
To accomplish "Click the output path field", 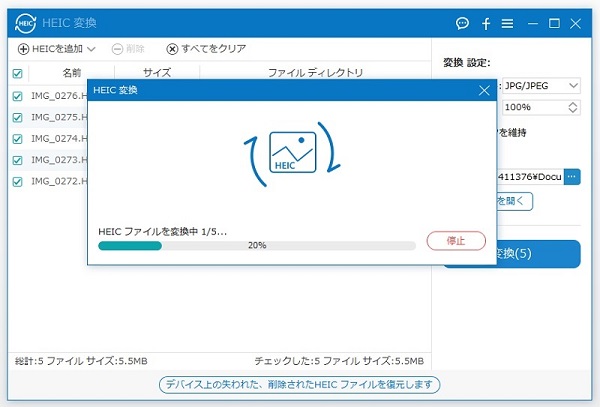I will pos(530,177).
